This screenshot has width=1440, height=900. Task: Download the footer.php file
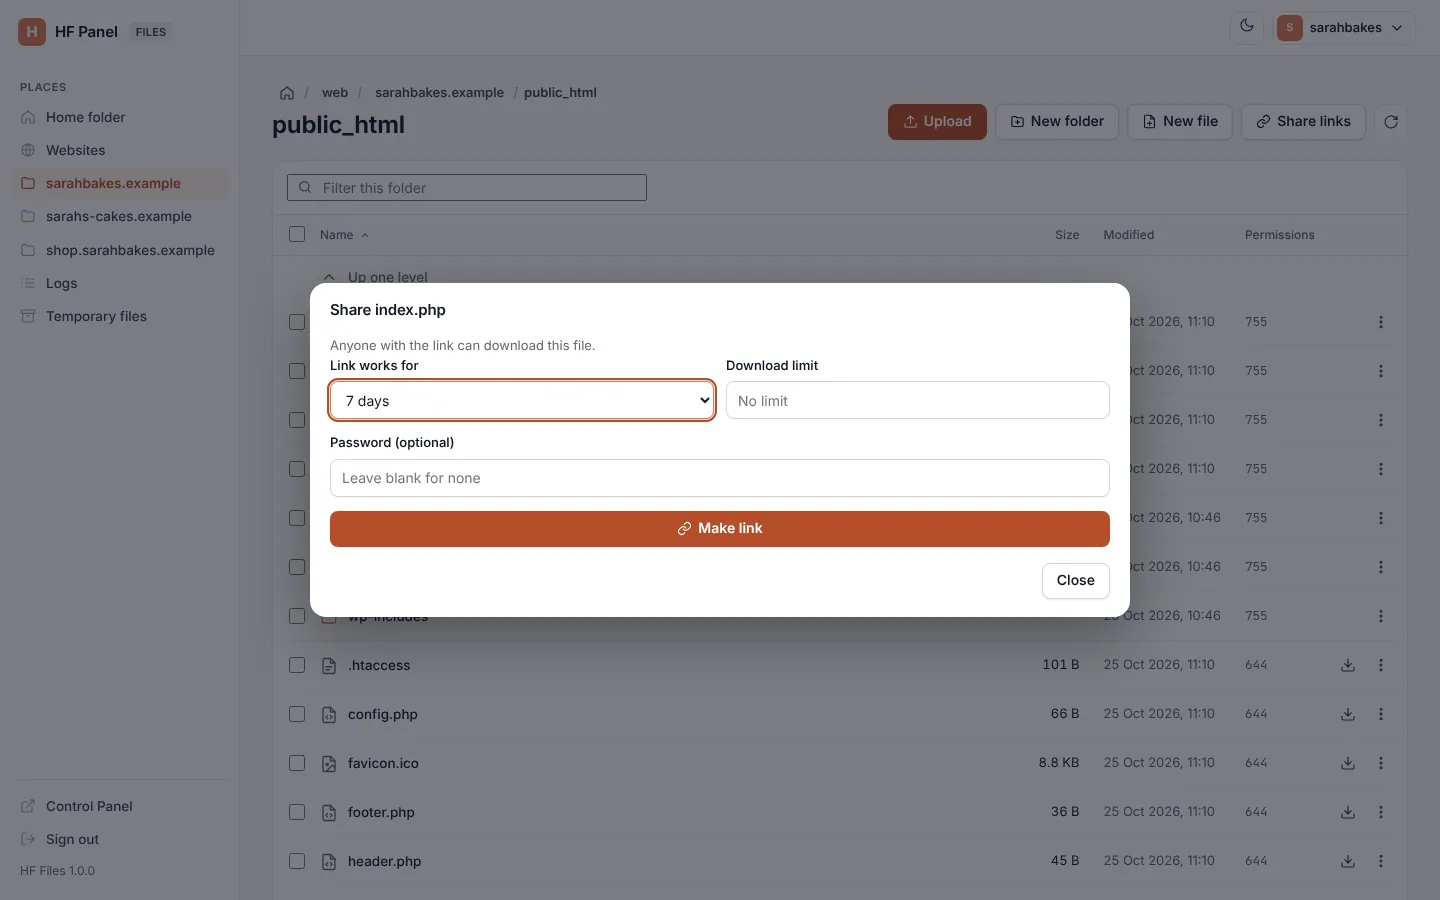tap(1348, 812)
